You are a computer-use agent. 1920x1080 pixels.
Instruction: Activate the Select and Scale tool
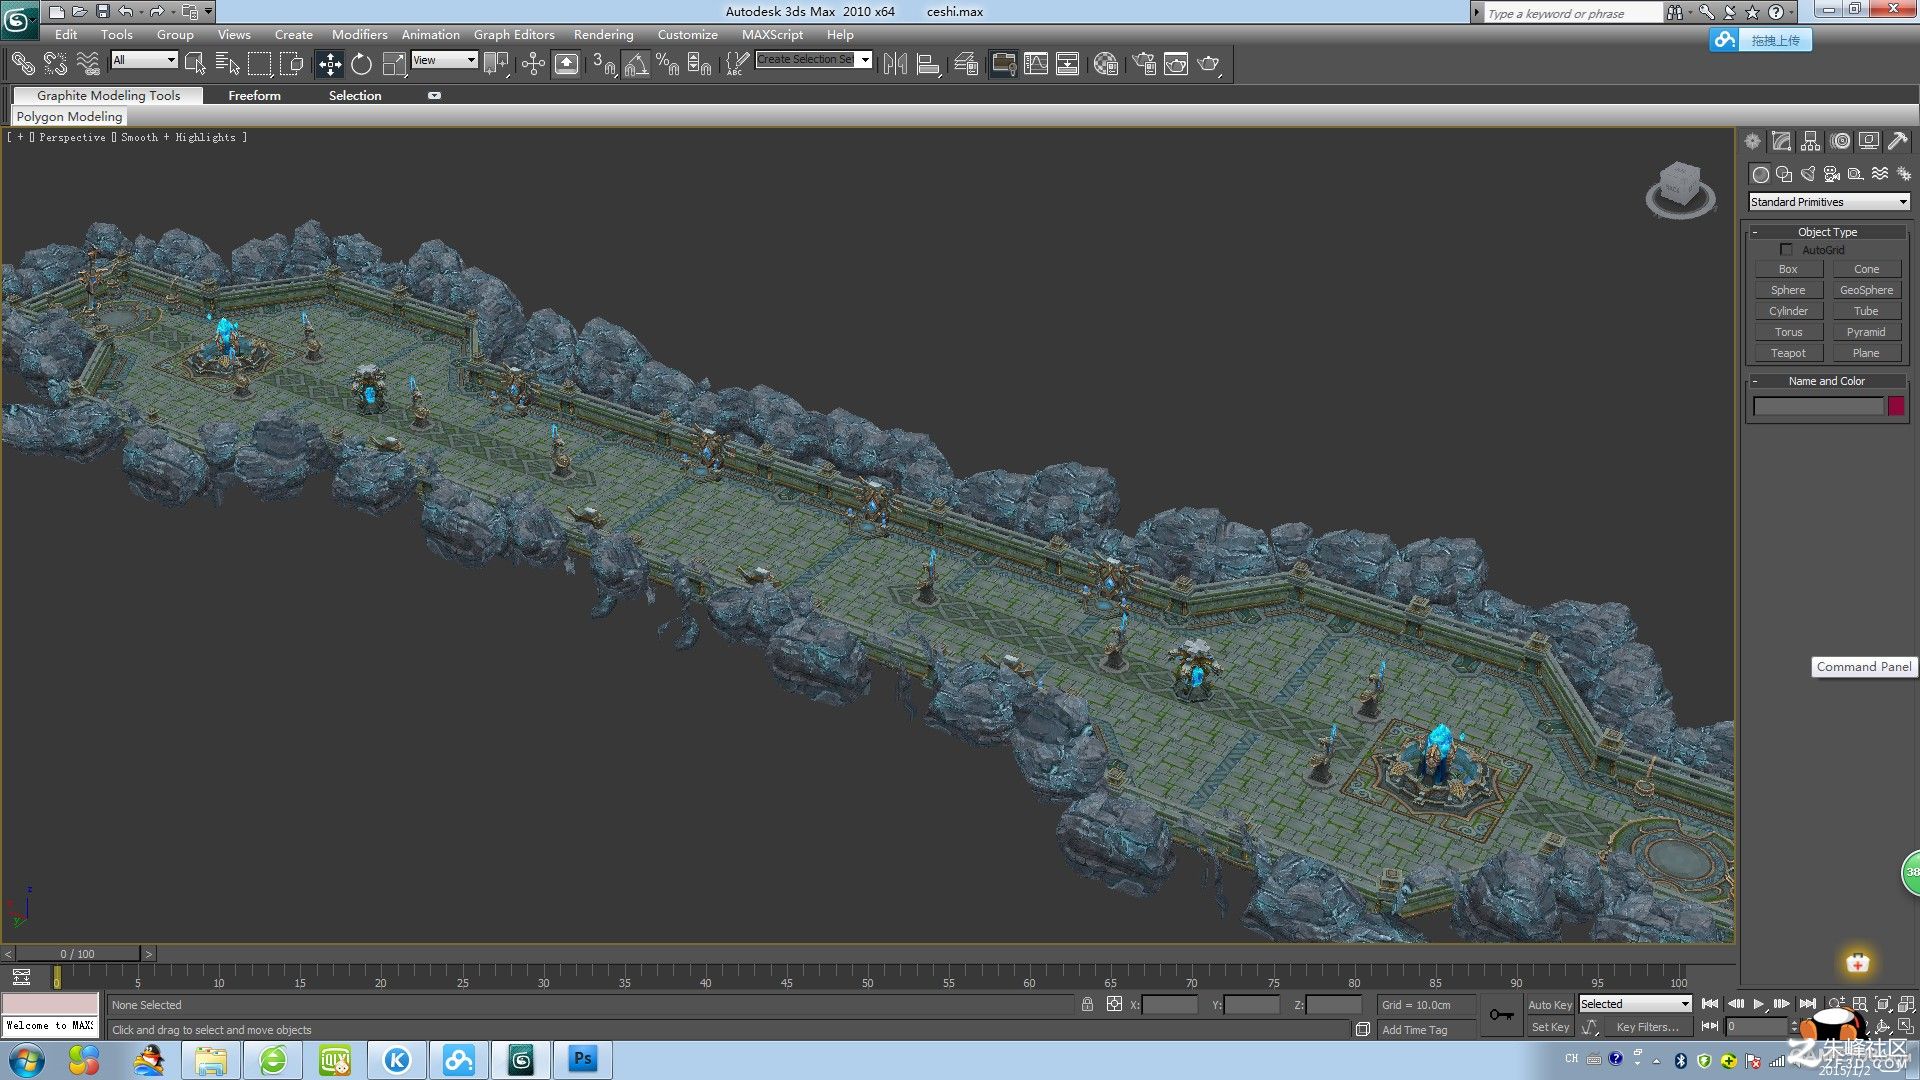coord(393,64)
